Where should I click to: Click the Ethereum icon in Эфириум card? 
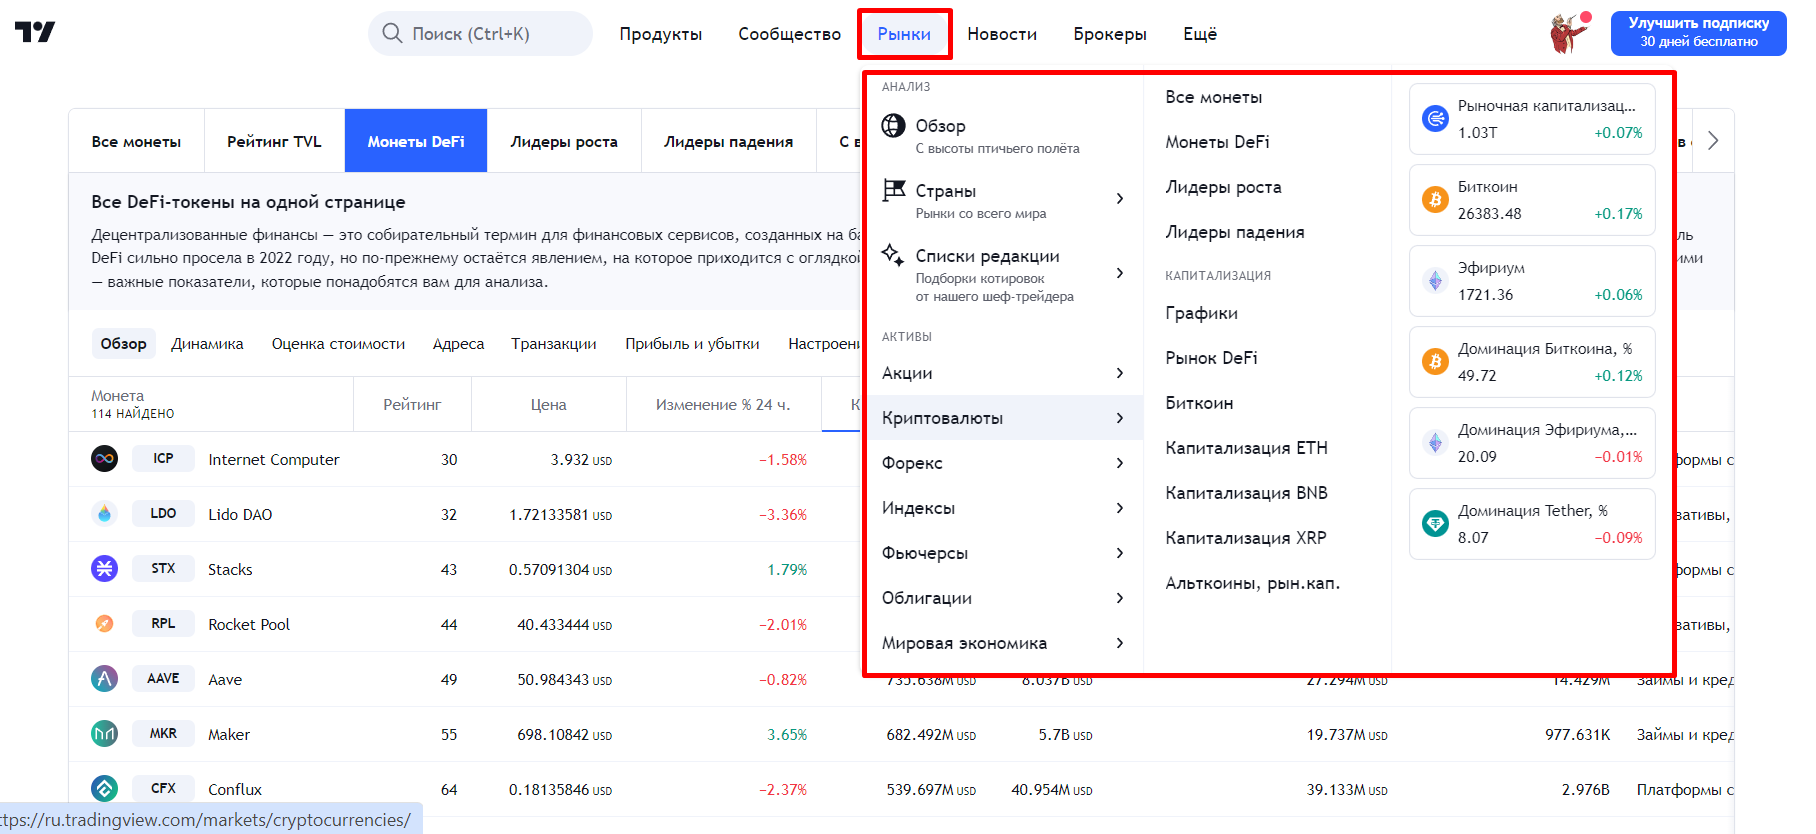(x=1435, y=280)
